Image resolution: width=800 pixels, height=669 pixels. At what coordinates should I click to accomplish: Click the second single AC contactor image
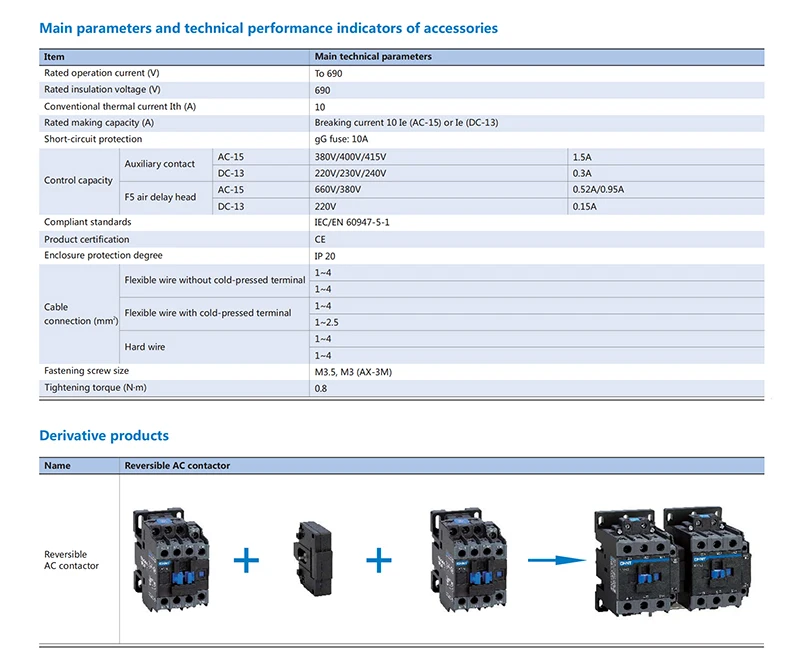pyautogui.click(x=468, y=559)
